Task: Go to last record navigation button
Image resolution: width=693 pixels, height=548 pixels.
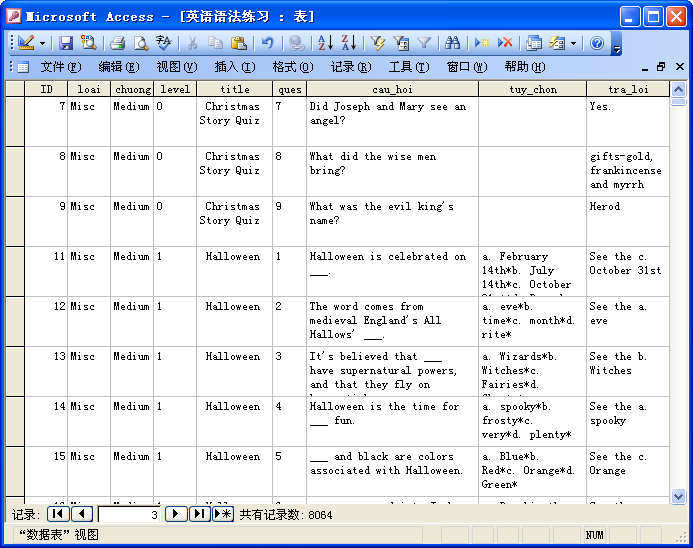Action: click(x=199, y=514)
